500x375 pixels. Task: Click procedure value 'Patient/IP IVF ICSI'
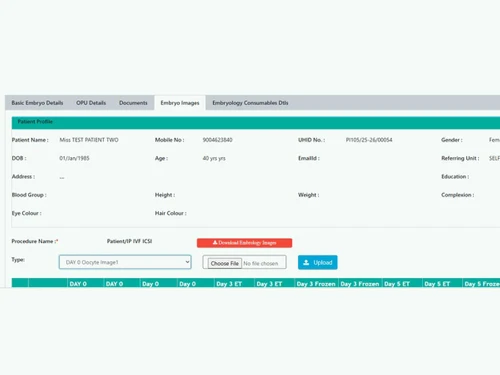tap(129, 241)
